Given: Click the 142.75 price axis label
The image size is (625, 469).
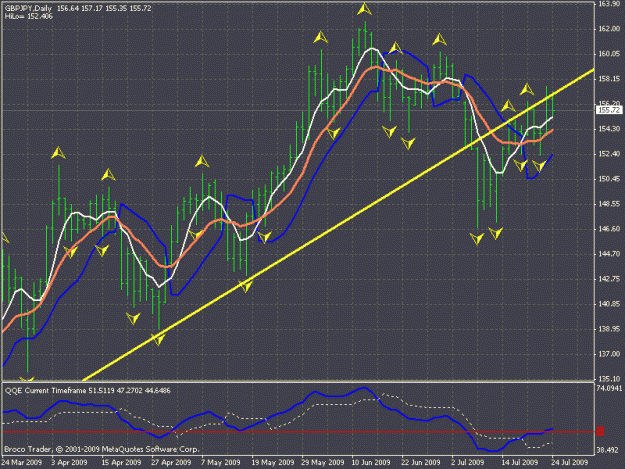Looking at the screenshot, I should [x=609, y=279].
